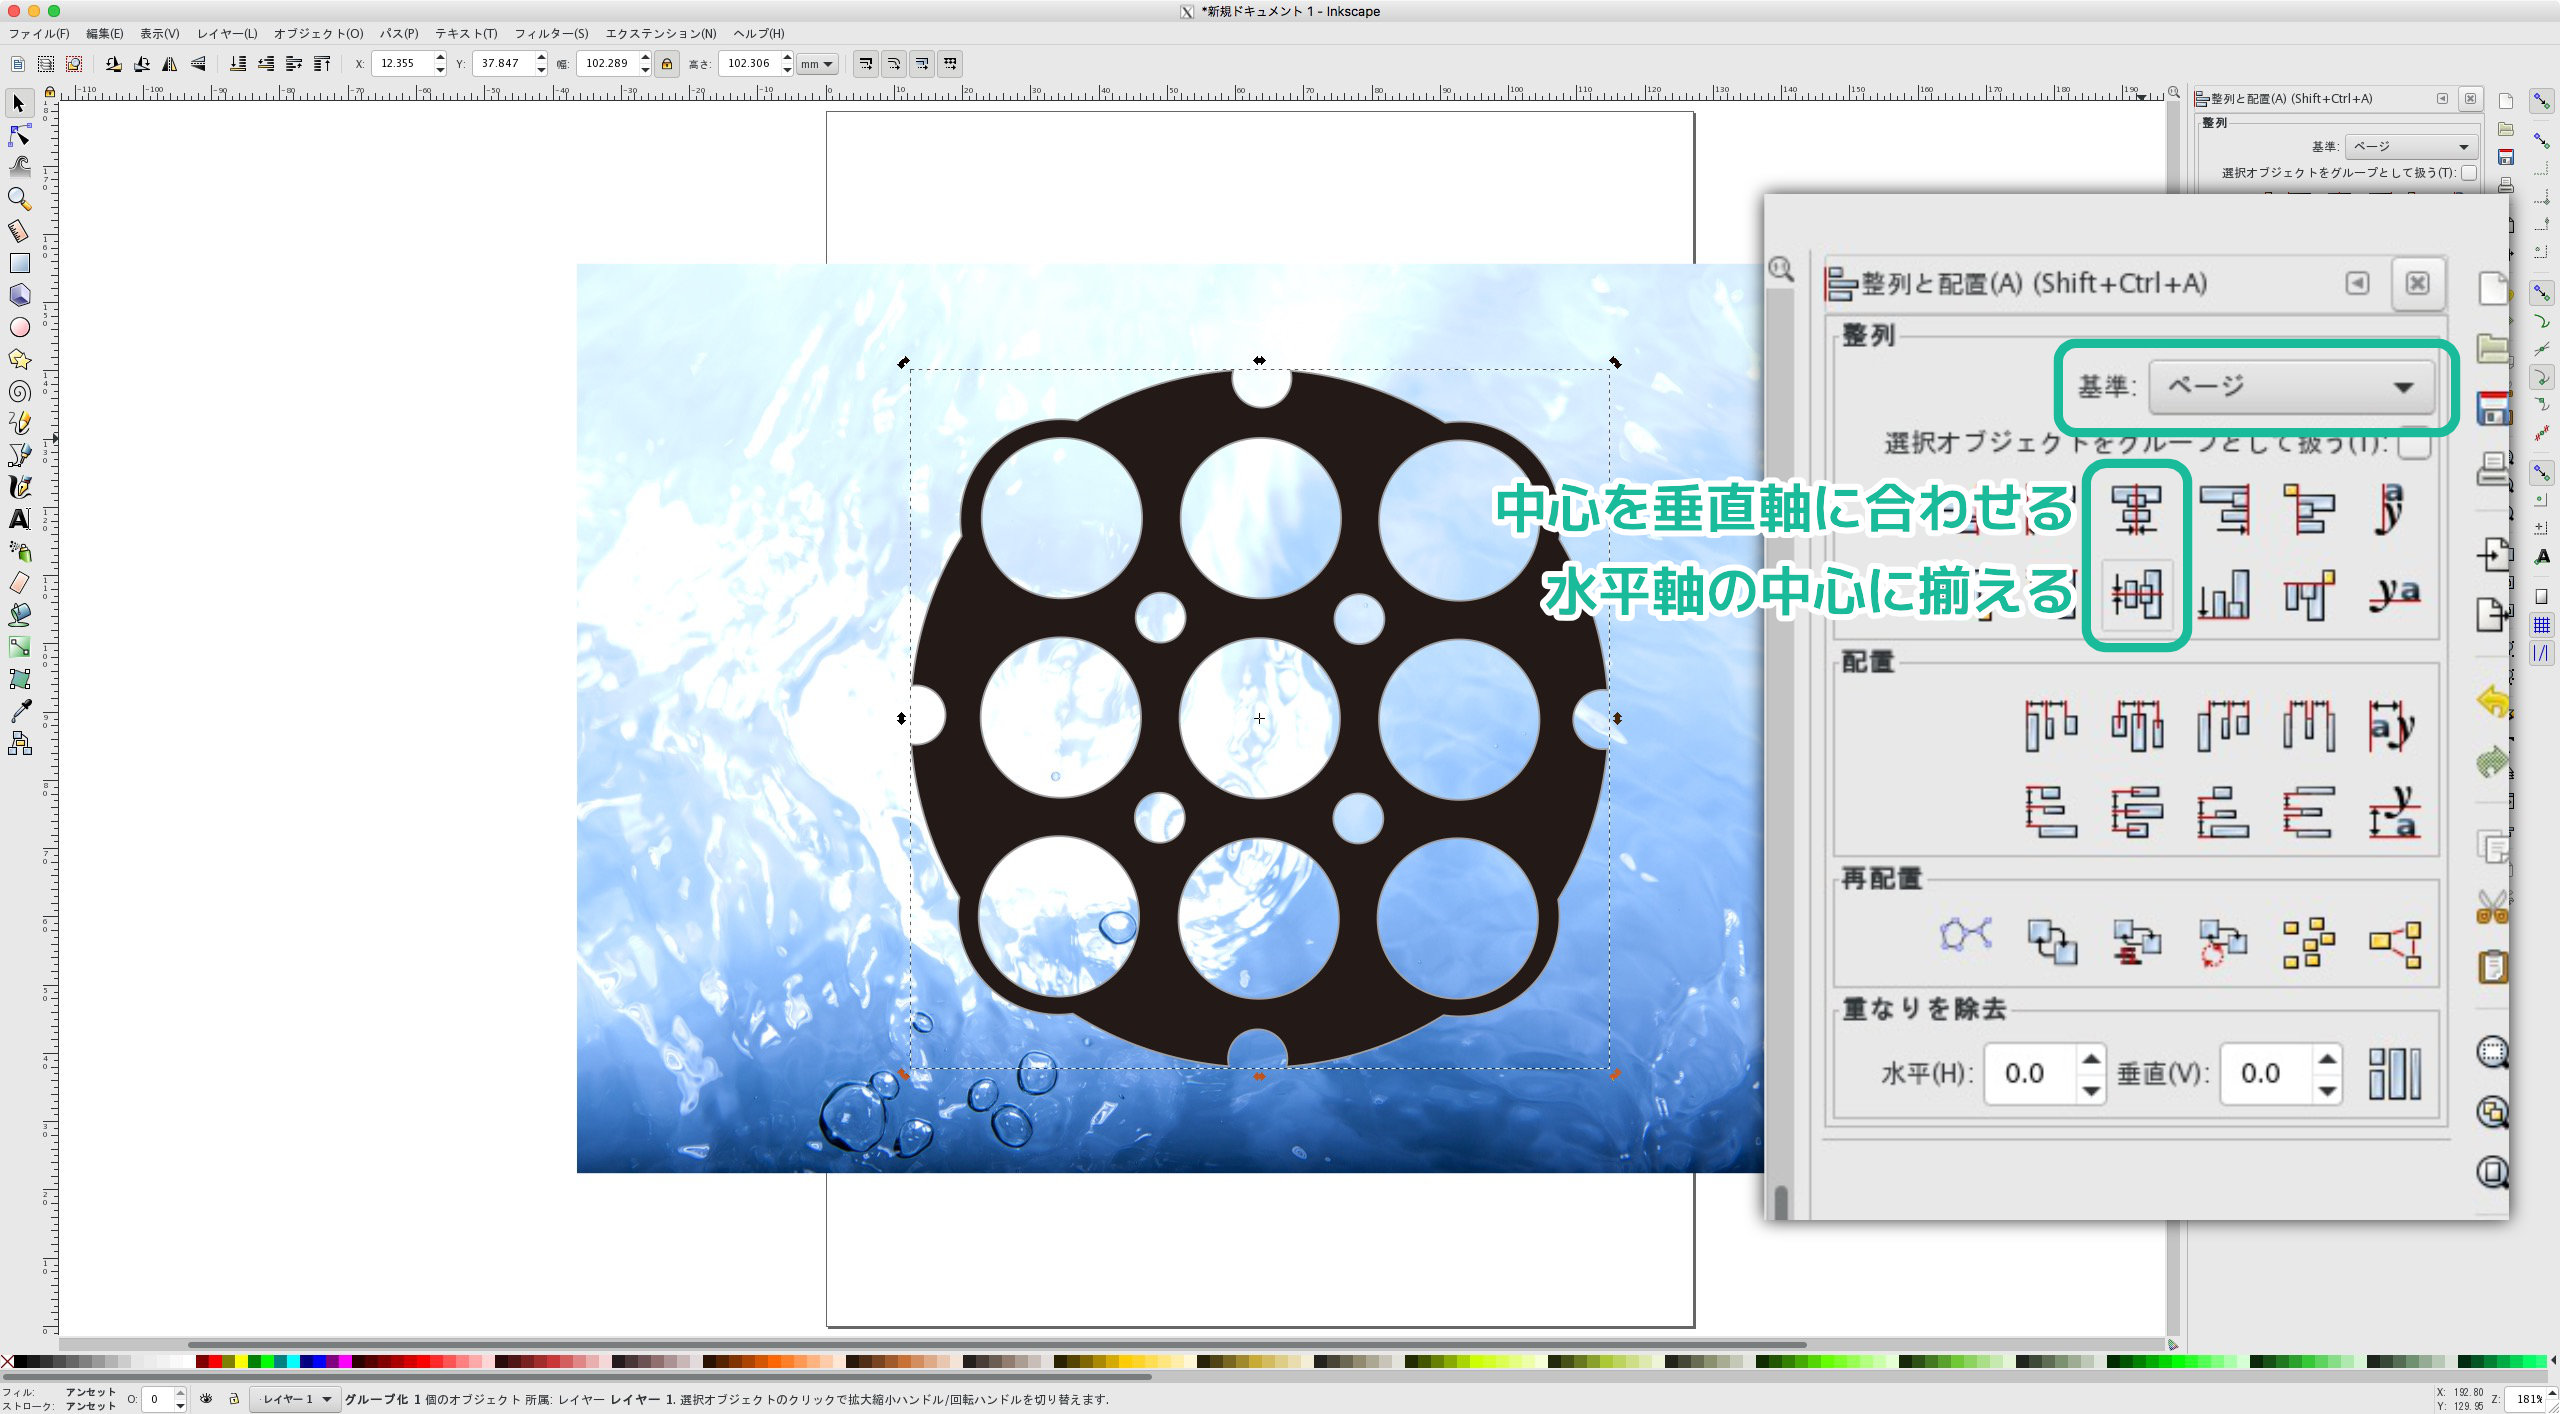Select the Spiral tool
Screen dimensions: 2560x1414
(19, 391)
